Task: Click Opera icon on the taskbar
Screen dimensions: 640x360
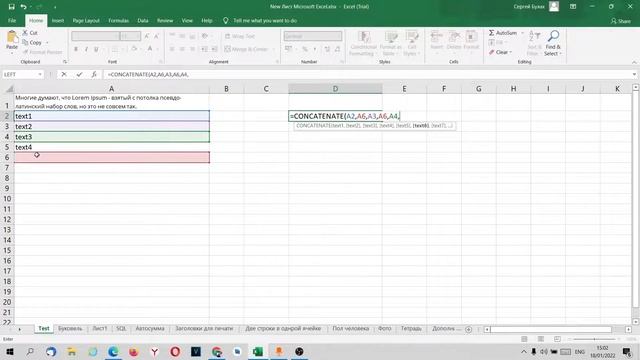Action: point(175,351)
